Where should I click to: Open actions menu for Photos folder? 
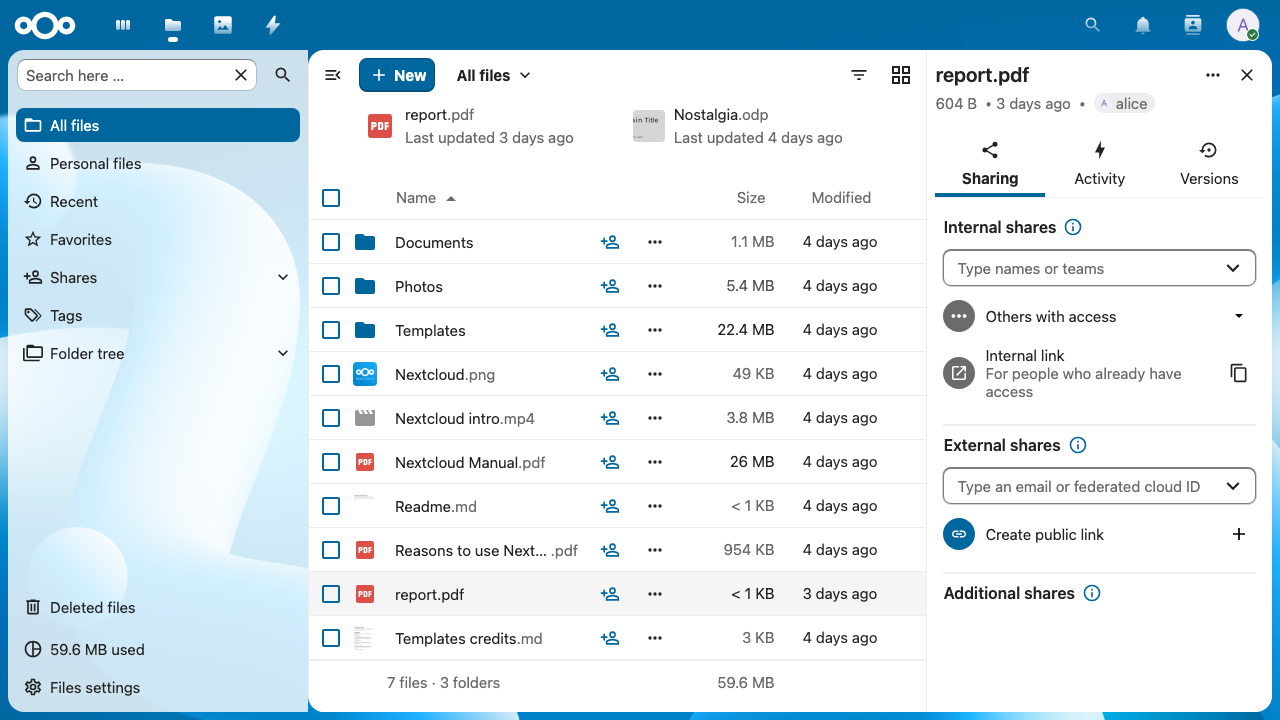coord(655,286)
